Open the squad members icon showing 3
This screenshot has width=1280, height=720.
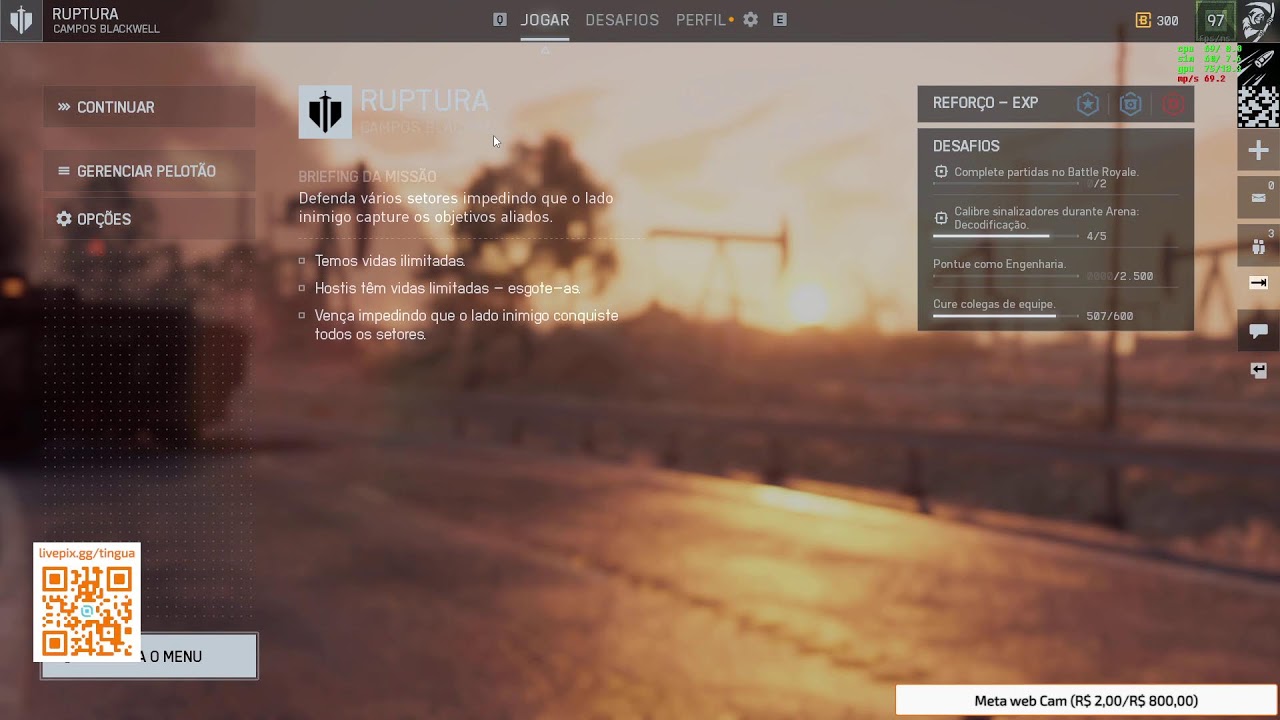coord(1259,245)
